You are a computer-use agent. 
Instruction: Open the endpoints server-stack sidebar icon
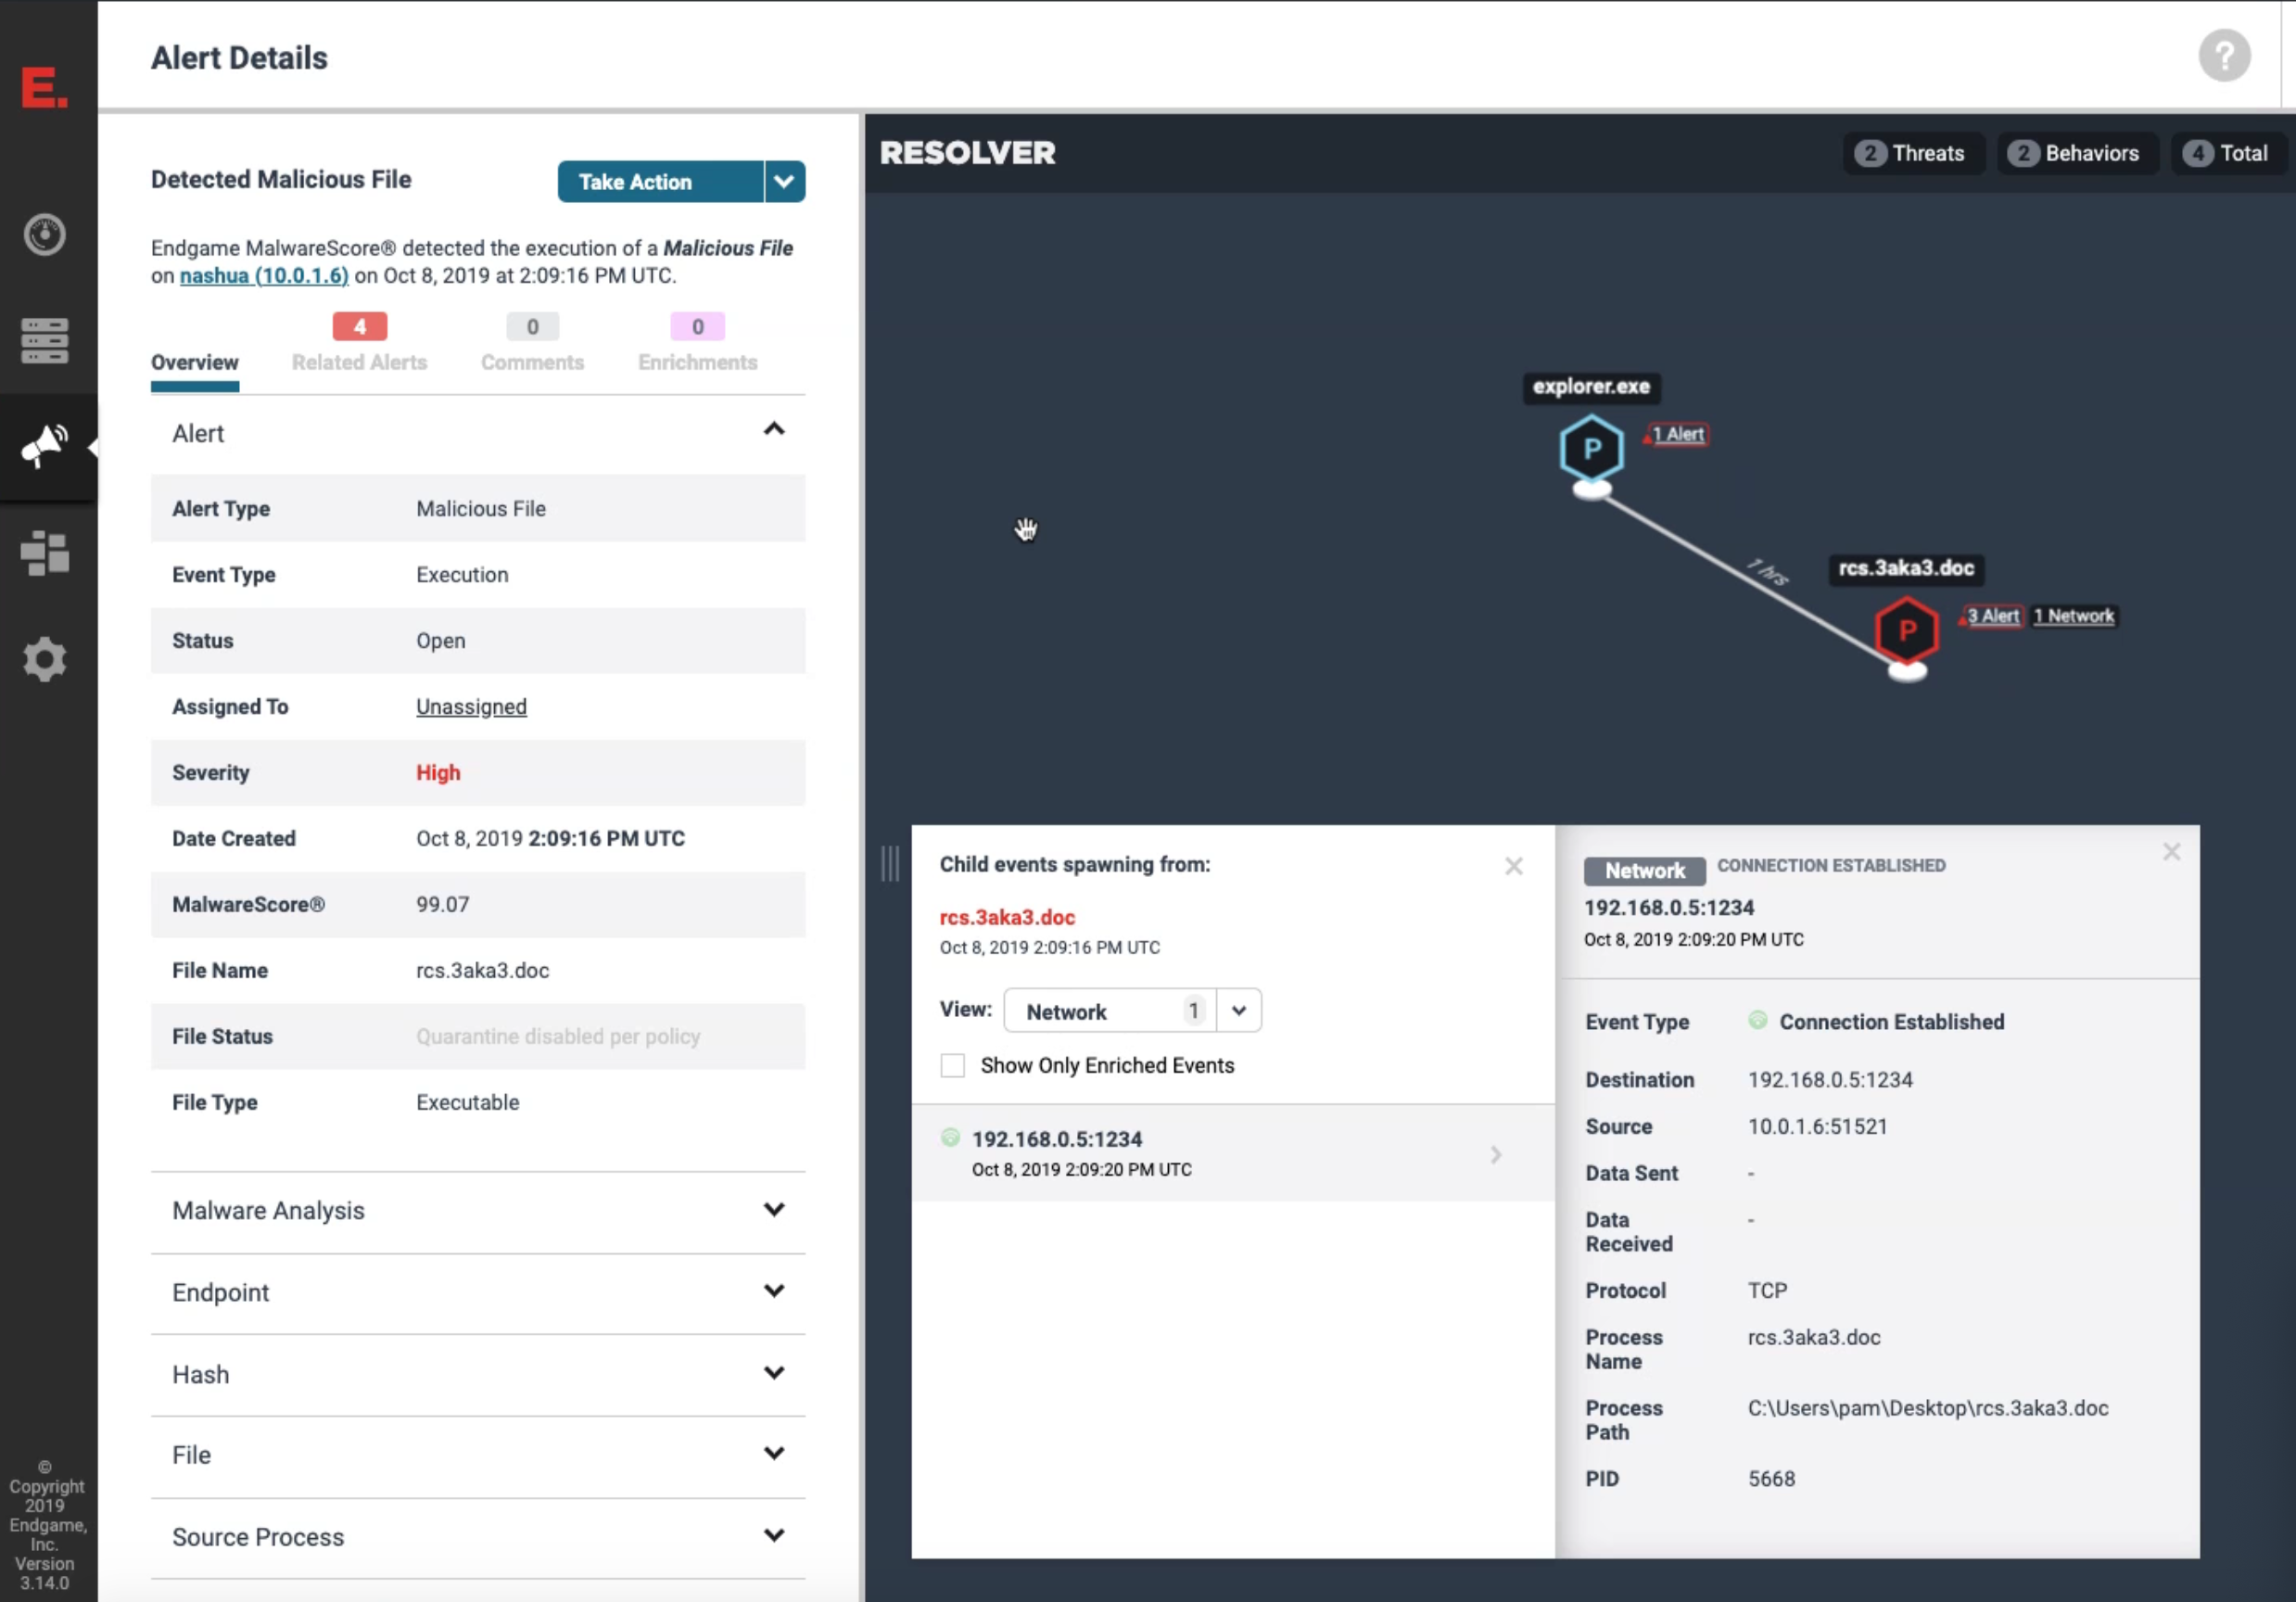pos(45,341)
